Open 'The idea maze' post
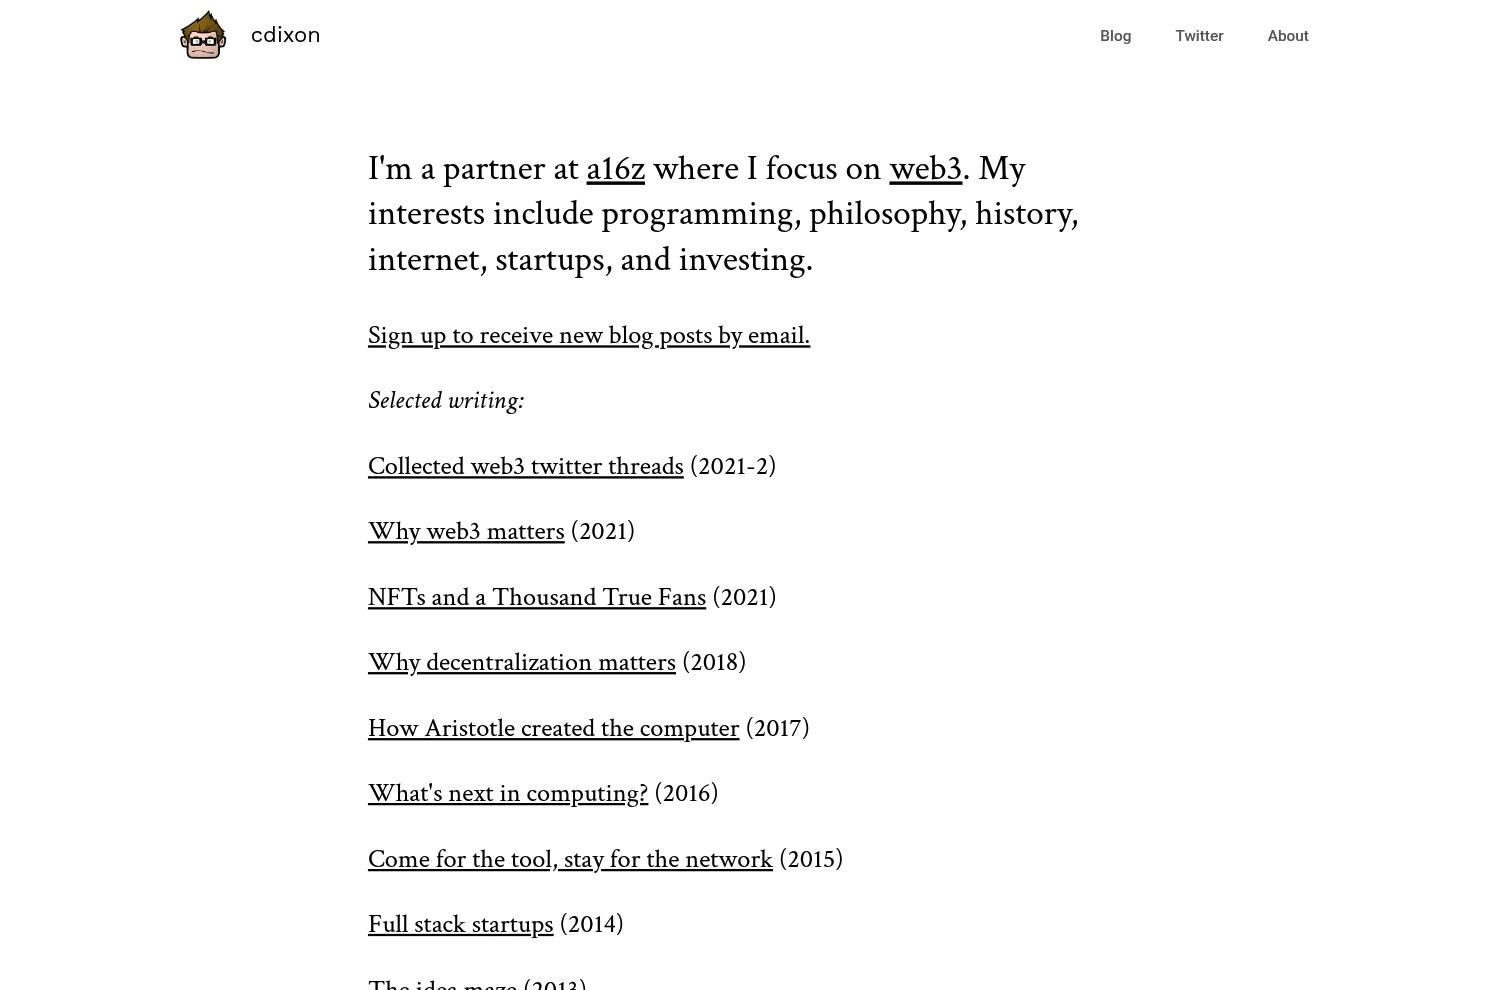The width and height of the screenshot is (1485, 990). click(x=443, y=985)
